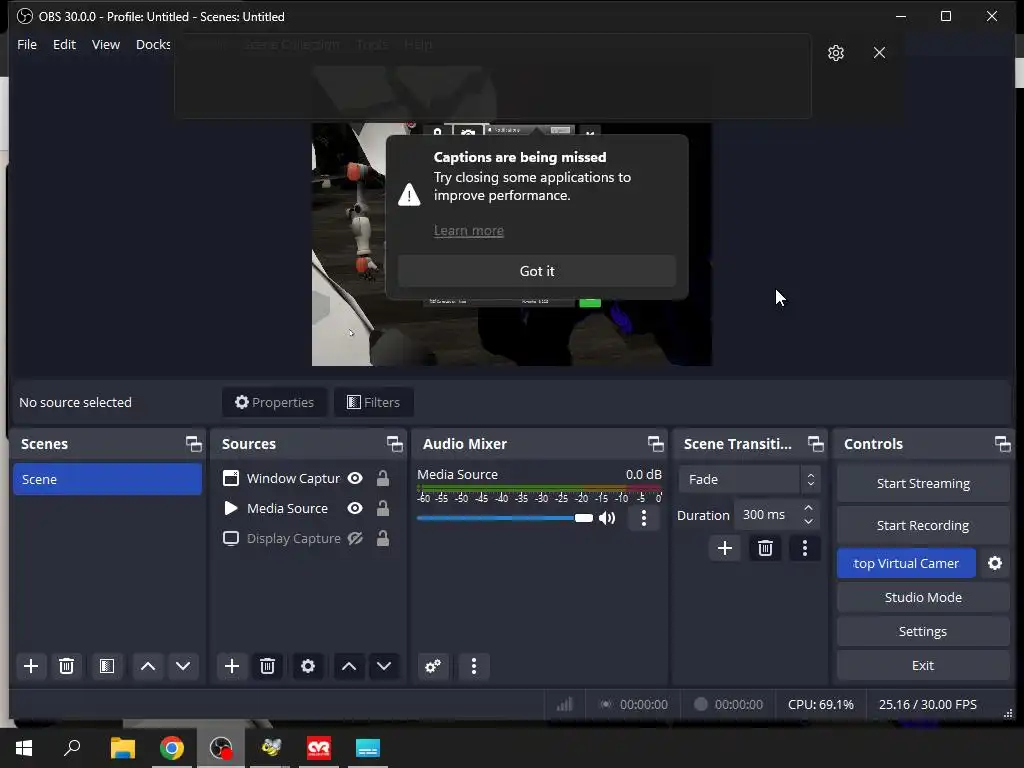
Task: Open source properties gear in Sources panel
Action: (308, 666)
